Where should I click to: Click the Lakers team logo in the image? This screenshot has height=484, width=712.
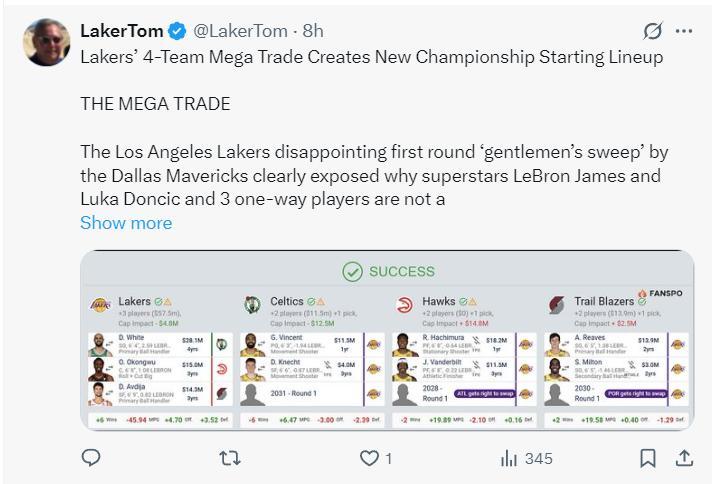[x=101, y=303]
